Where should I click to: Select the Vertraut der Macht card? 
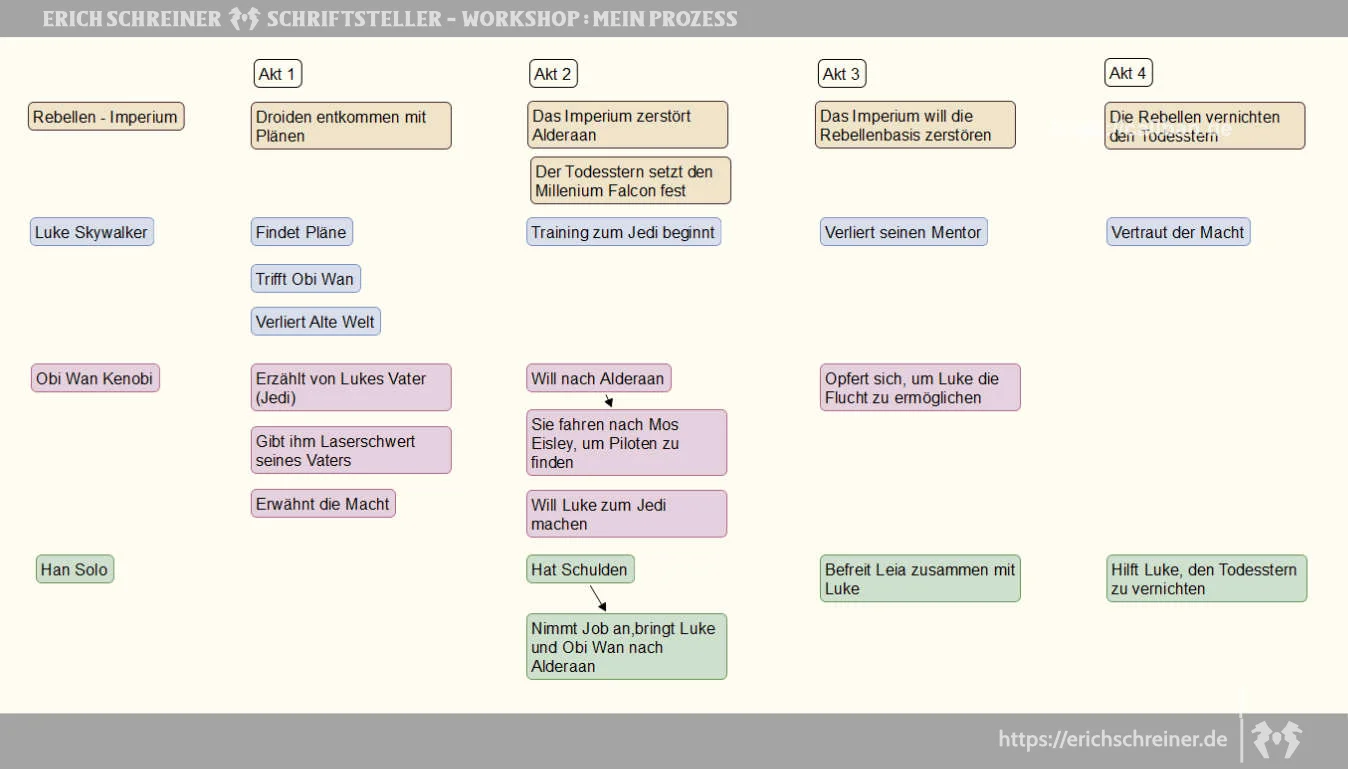(x=1178, y=232)
